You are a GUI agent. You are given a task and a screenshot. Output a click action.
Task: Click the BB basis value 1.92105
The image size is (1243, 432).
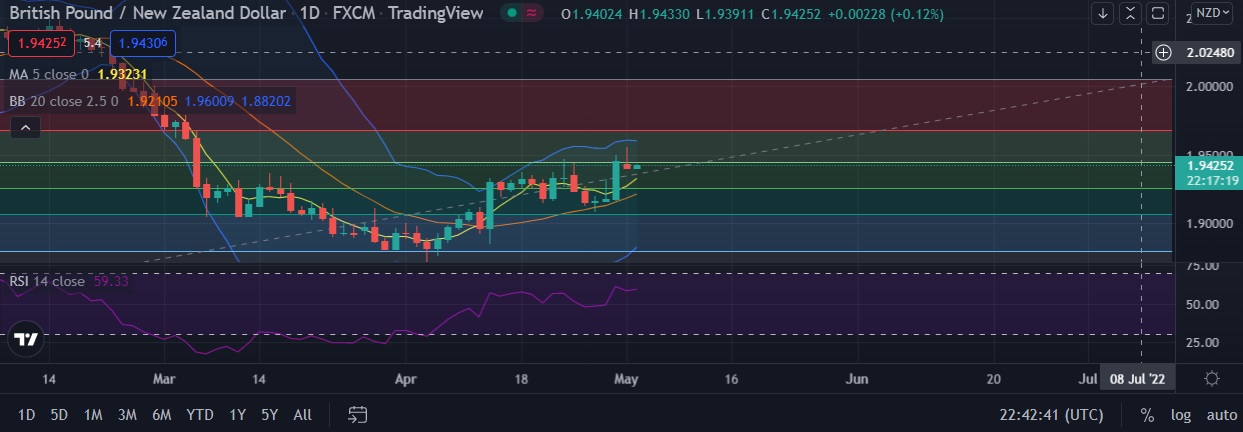click(x=153, y=101)
